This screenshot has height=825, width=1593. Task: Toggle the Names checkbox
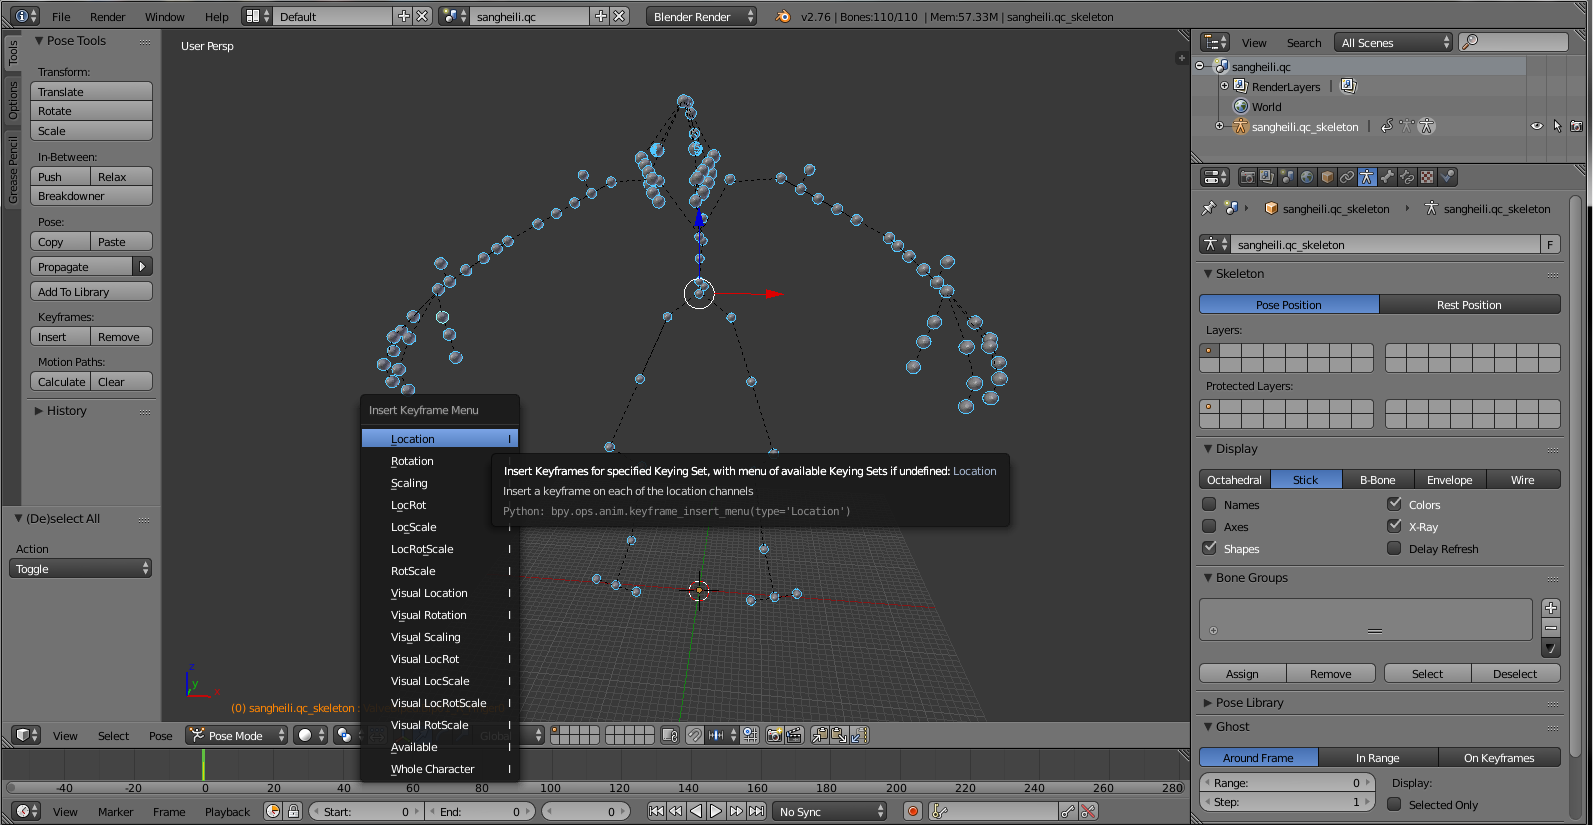(1209, 504)
